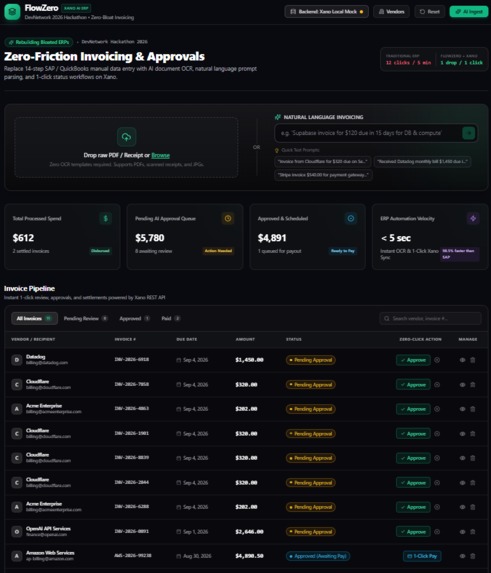Click the Approved (Awaiting Pay) status badge
491x573 pixels.
pos(318,556)
